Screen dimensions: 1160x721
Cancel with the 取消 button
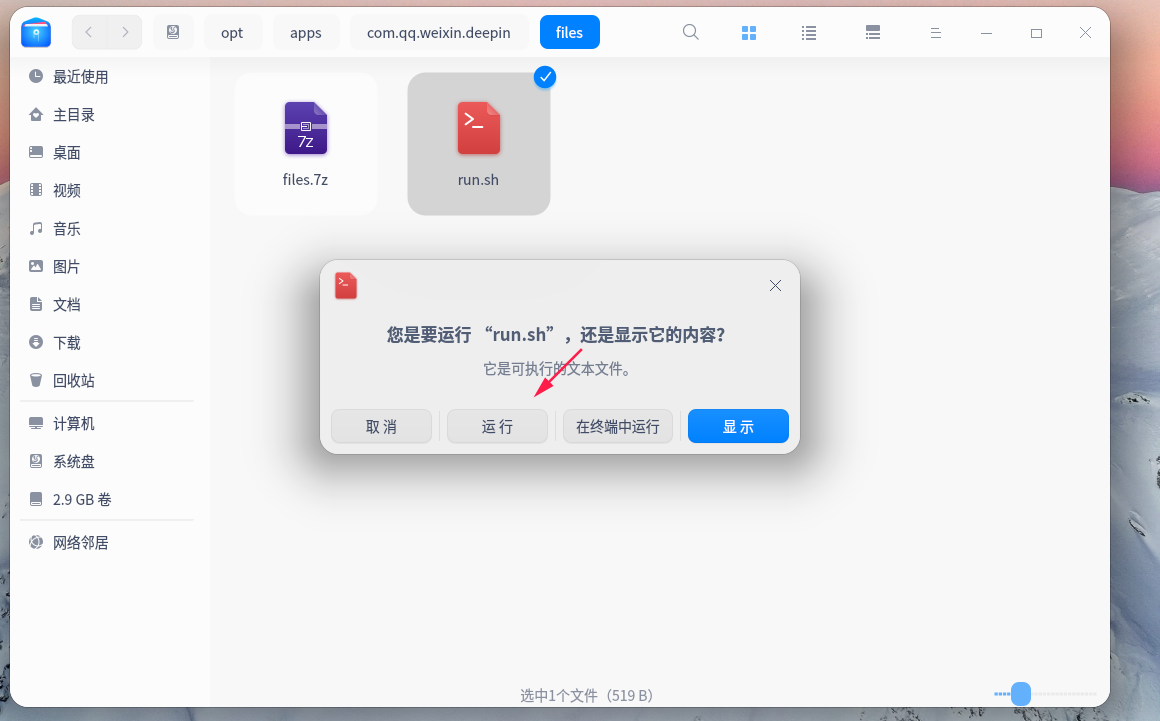pyautogui.click(x=381, y=427)
